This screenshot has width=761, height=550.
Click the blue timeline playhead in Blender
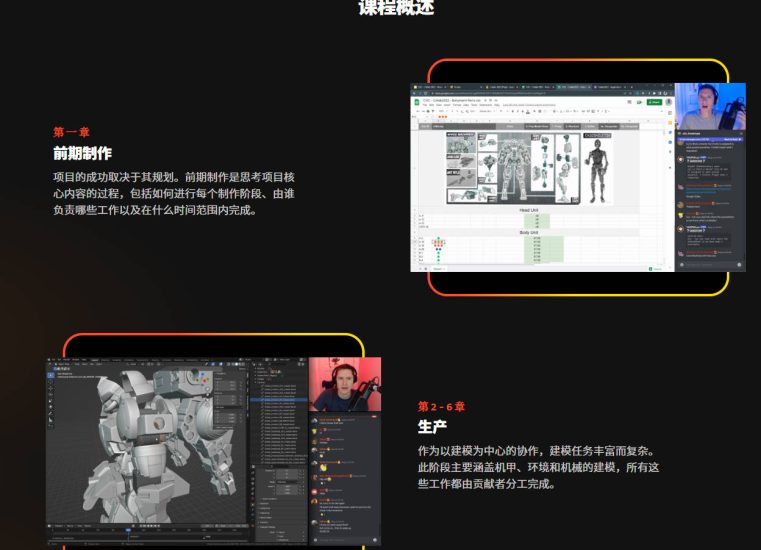pos(128,531)
